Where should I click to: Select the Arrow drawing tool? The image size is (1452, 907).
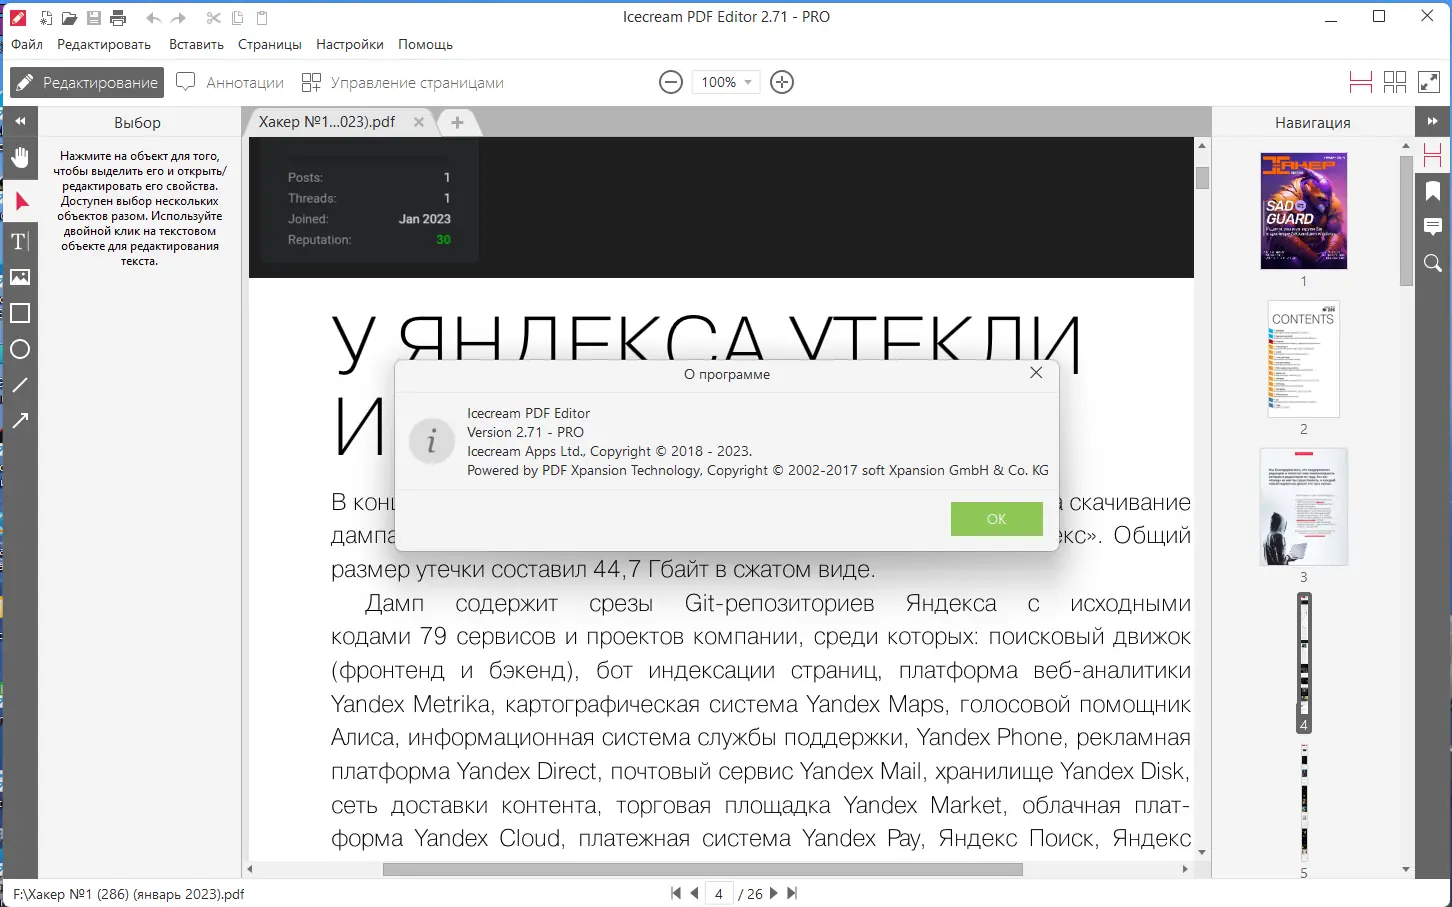pos(20,420)
